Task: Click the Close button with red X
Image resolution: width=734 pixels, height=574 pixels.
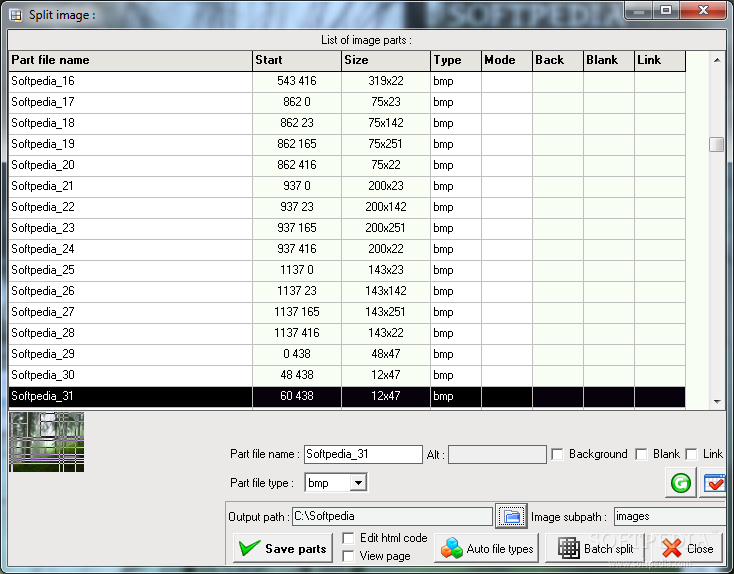Action: pyautogui.click(x=687, y=548)
